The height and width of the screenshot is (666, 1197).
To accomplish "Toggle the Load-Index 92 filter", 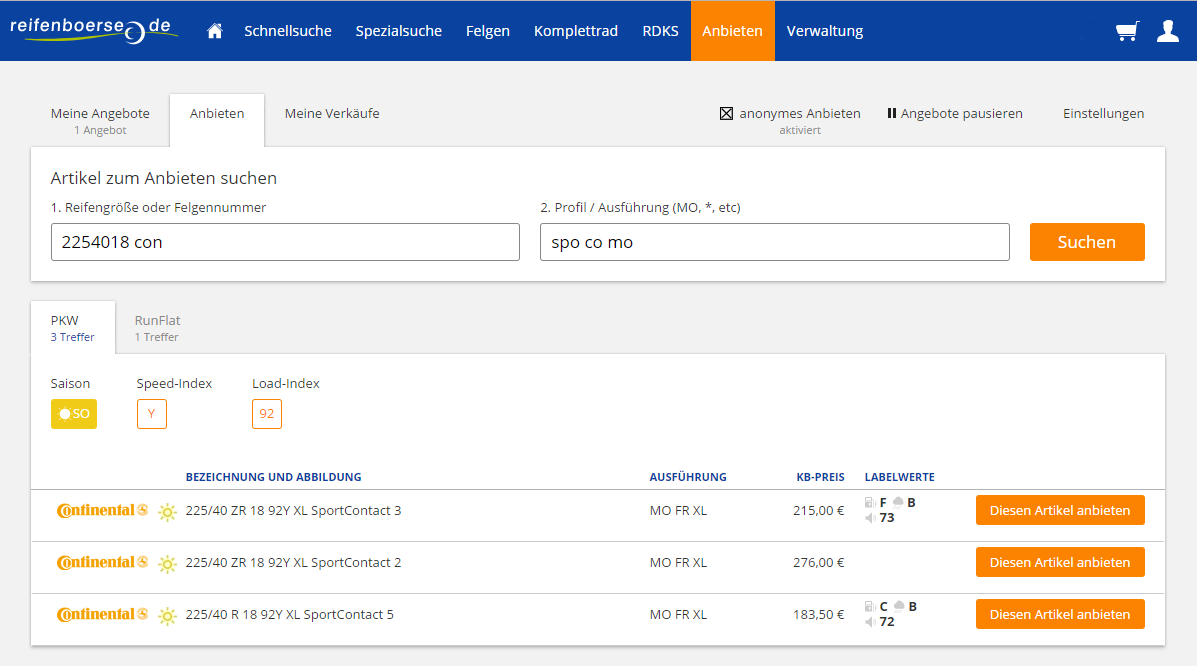I will pos(267,414).
